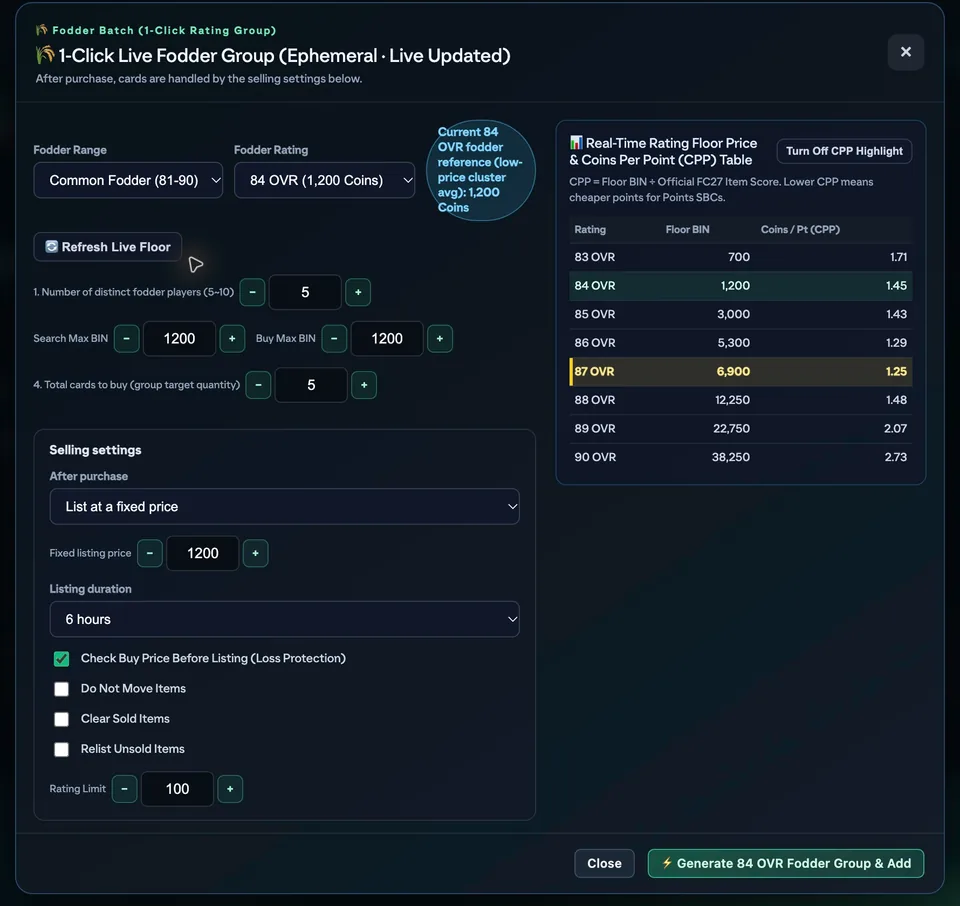Enable Relist Unsold Items checkbox
The image size is (960, 906).
click(61, 749)
